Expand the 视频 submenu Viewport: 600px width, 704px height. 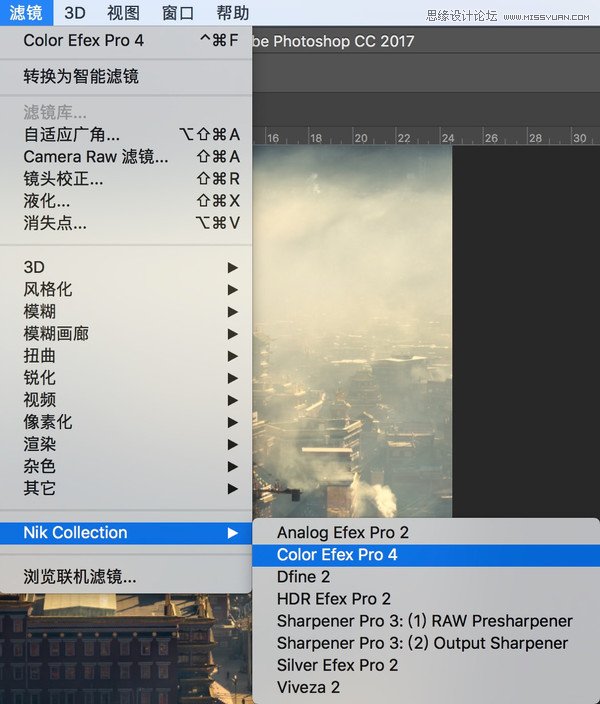(126, 400)
